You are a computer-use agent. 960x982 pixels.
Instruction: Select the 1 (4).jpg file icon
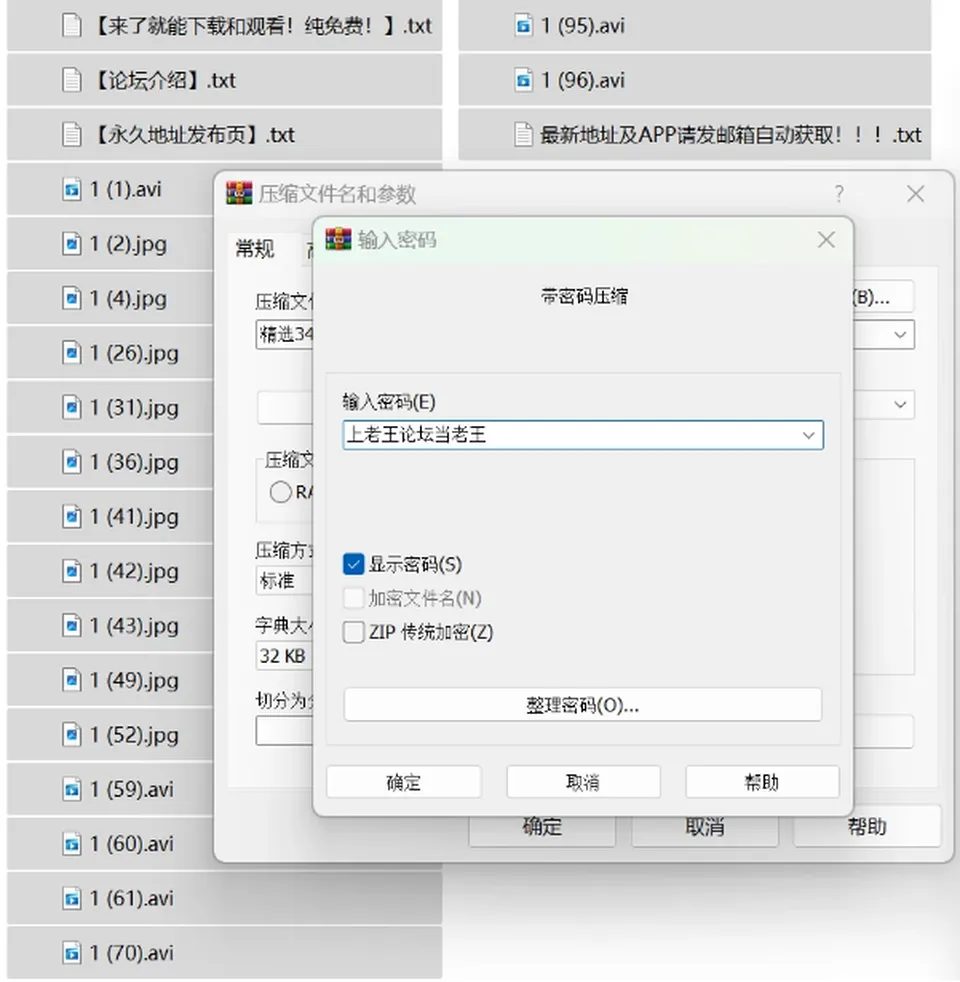[x=72, y=298]
